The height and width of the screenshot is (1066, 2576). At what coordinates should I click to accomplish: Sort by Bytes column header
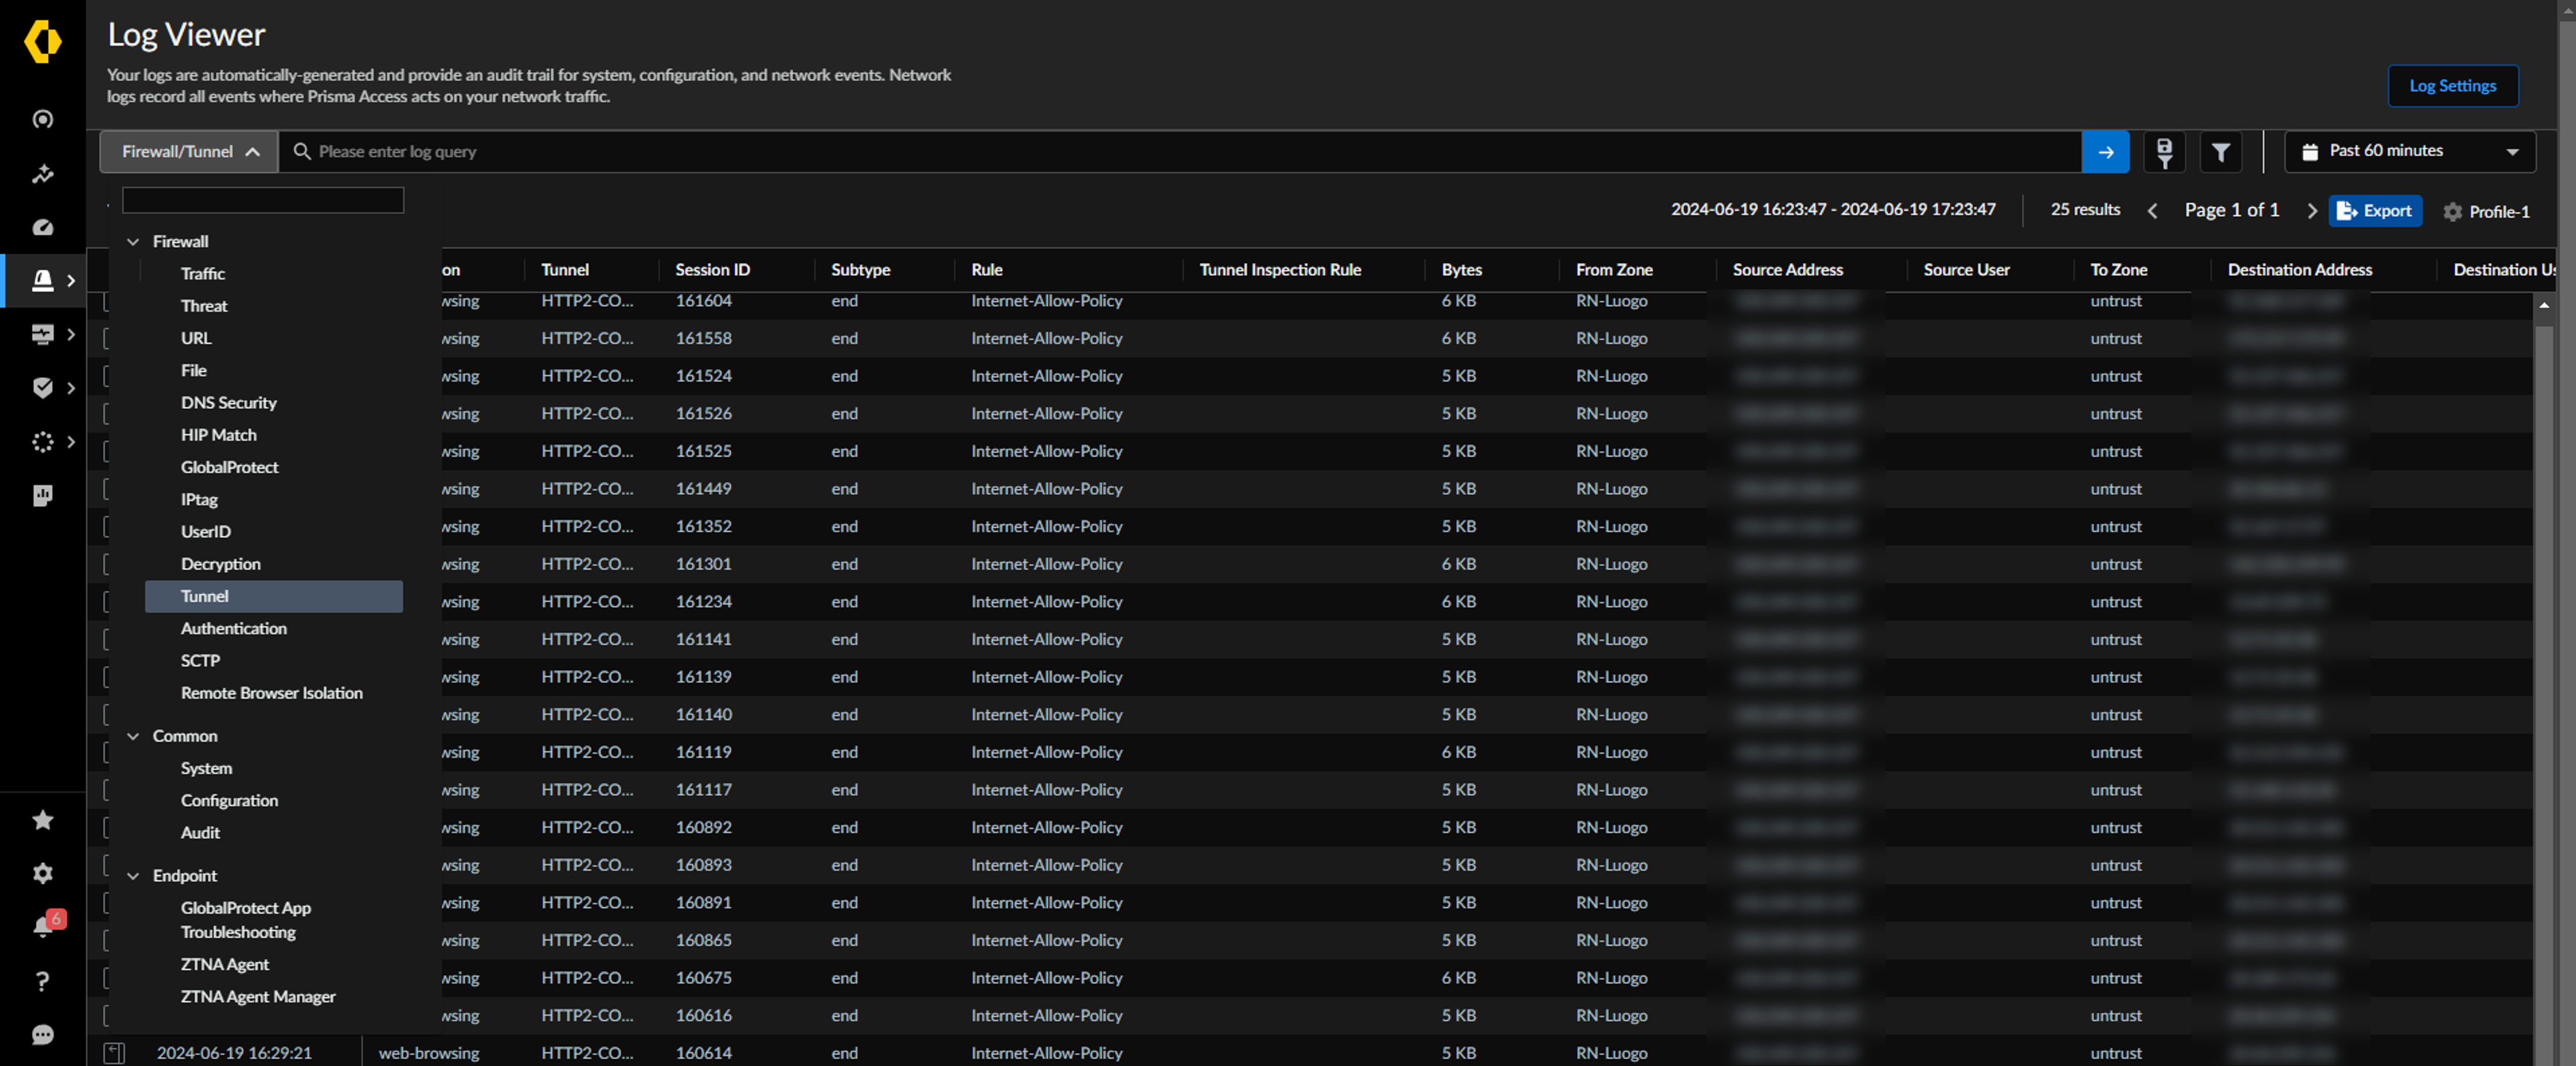pos(1461,270)
